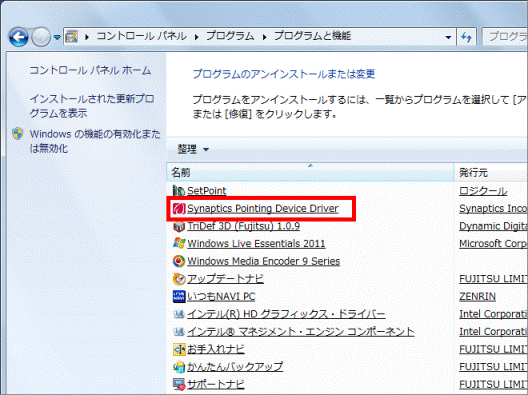Click Synaptics Inco publisher cell
528x395 pixels.
493,209
